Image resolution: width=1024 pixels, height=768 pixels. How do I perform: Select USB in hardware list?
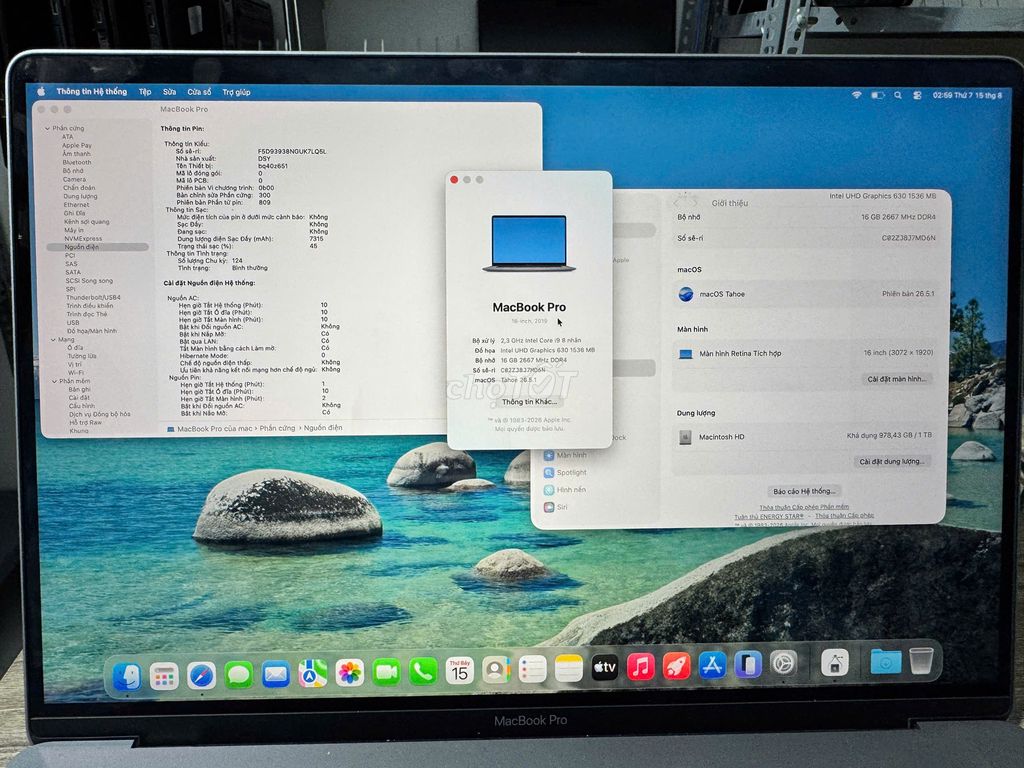pyautogui.click(x=72, y=323)
